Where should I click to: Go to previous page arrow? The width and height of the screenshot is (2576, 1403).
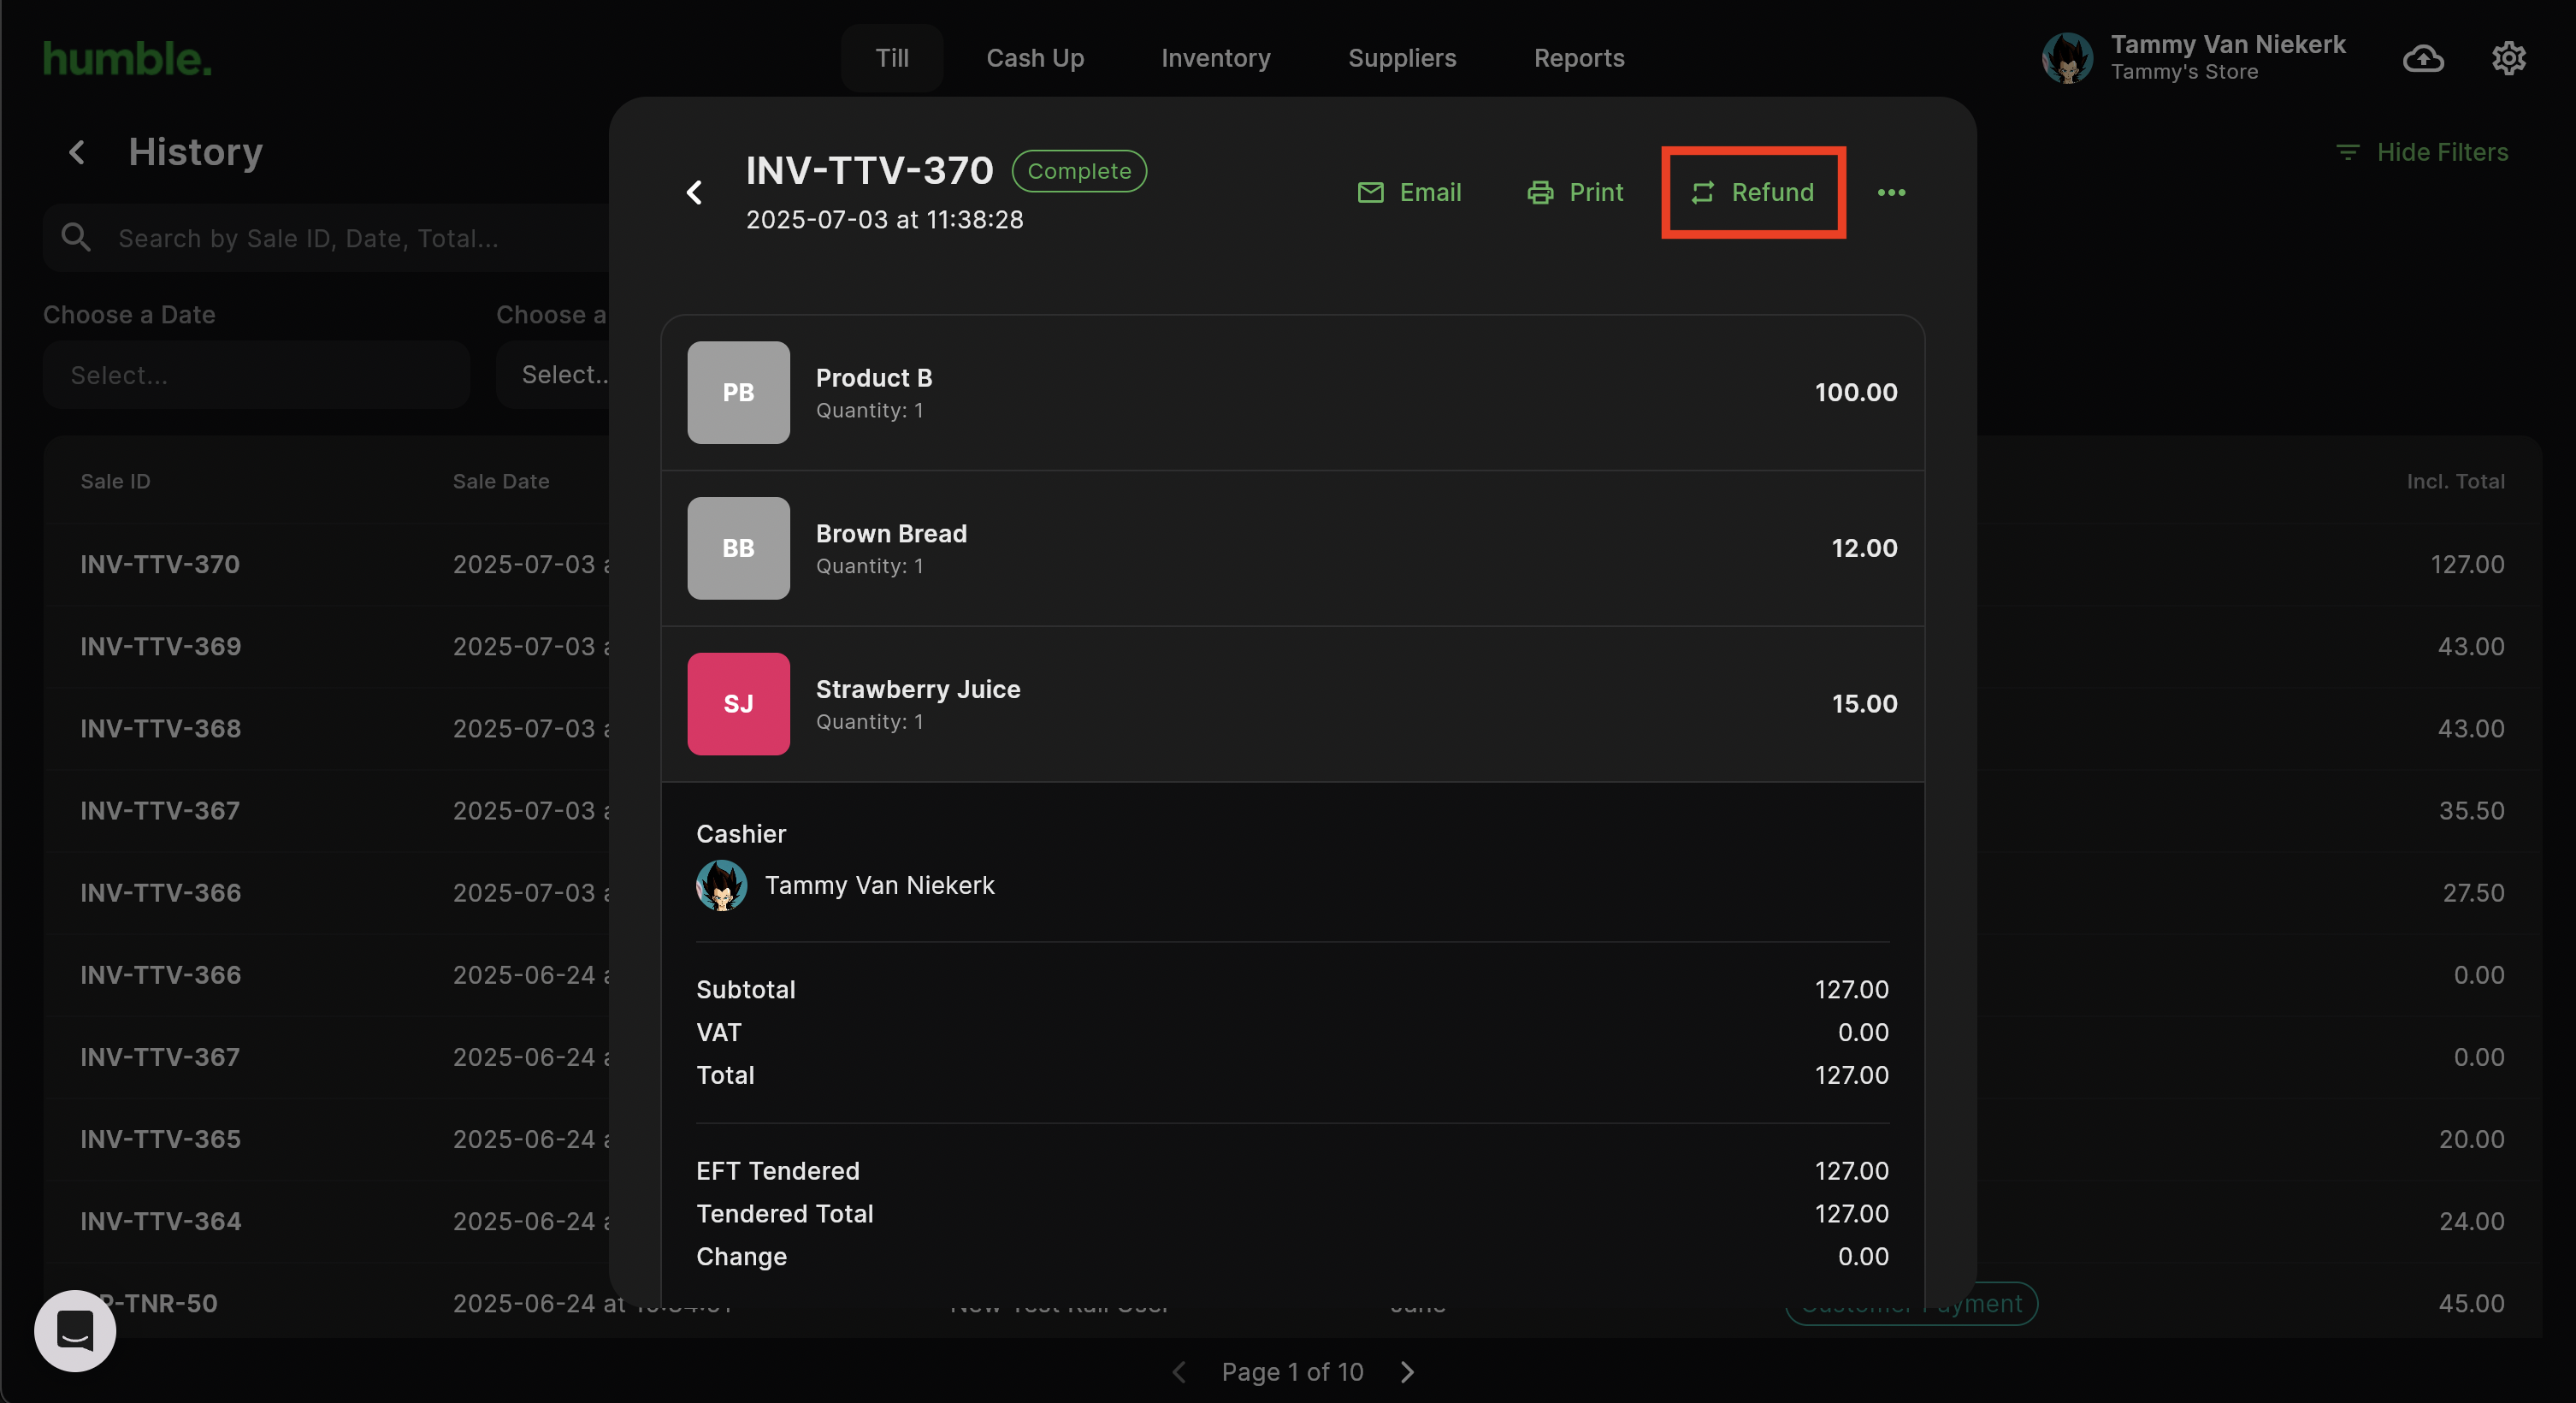(x=1180, y=1372)
